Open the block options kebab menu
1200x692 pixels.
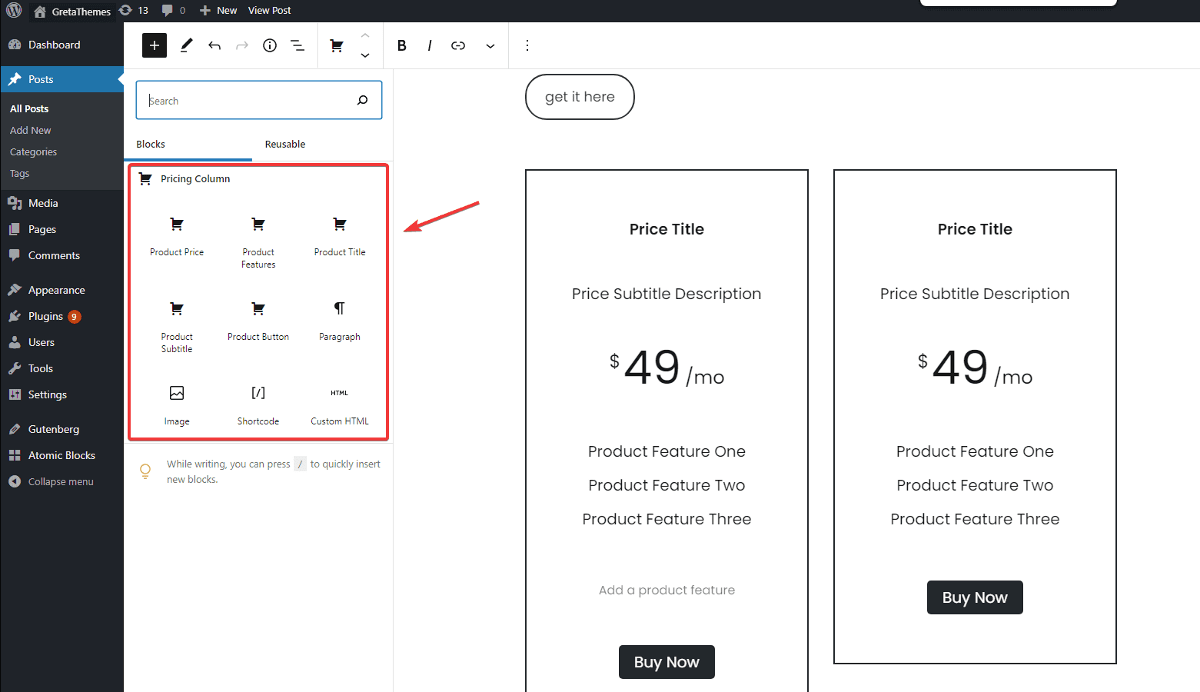click(527, 45)
